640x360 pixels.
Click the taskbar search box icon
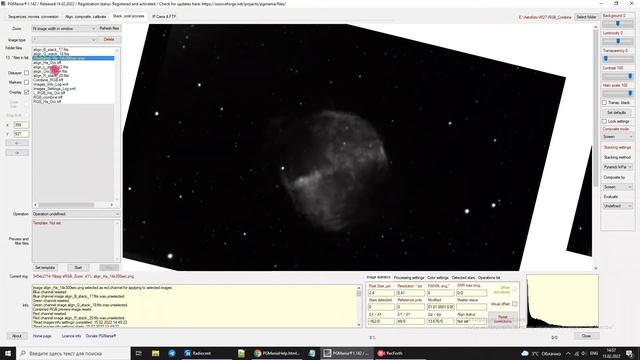point(23,353)
